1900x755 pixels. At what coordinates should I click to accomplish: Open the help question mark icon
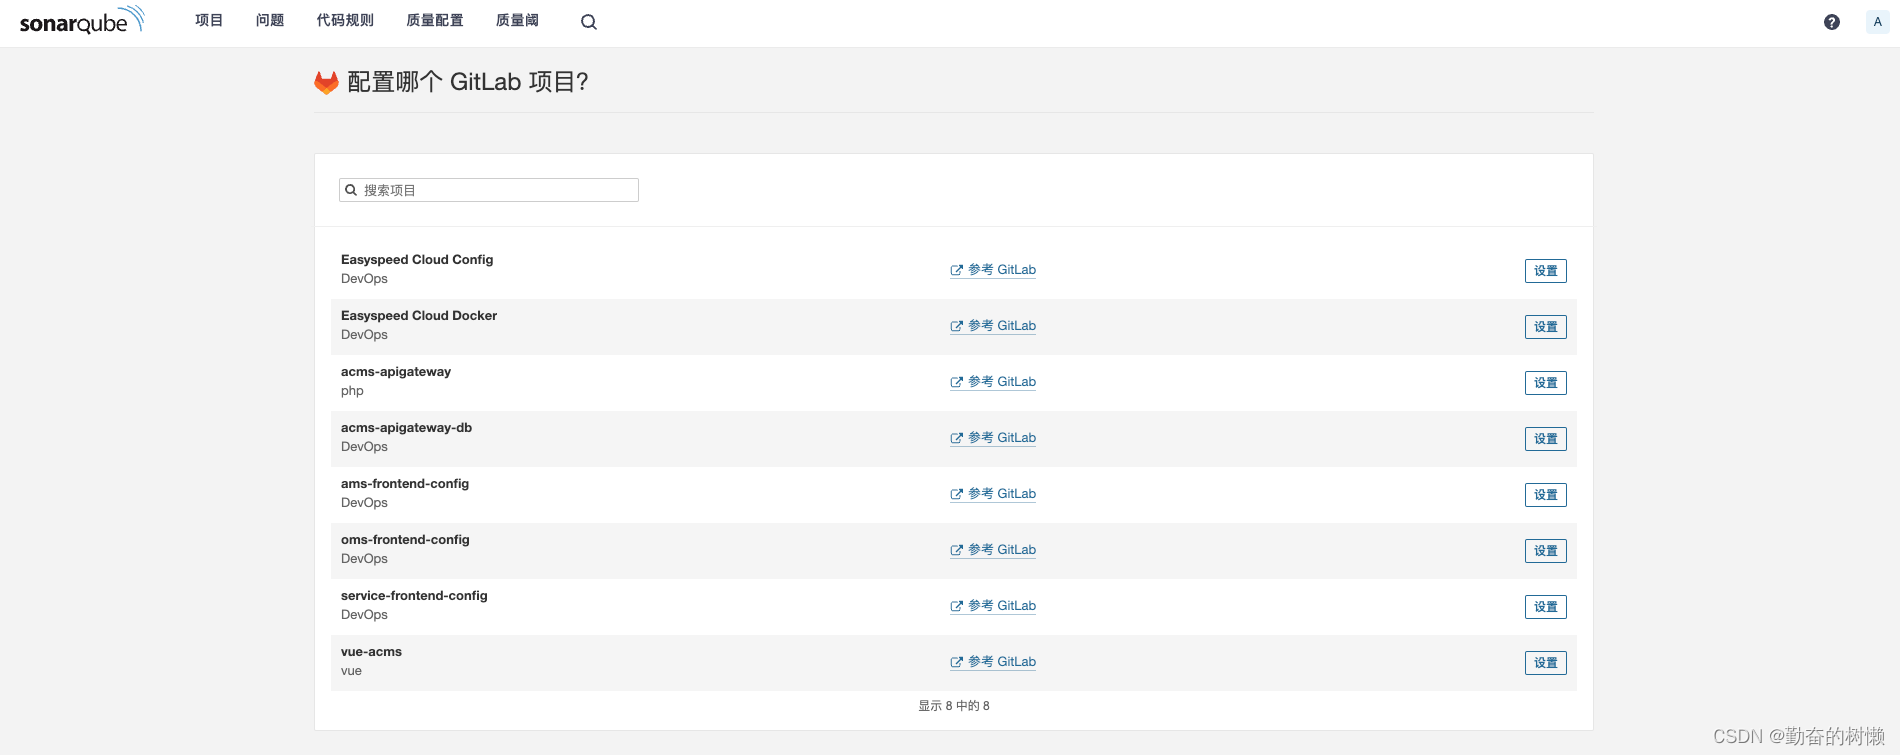click(1832, 22)
